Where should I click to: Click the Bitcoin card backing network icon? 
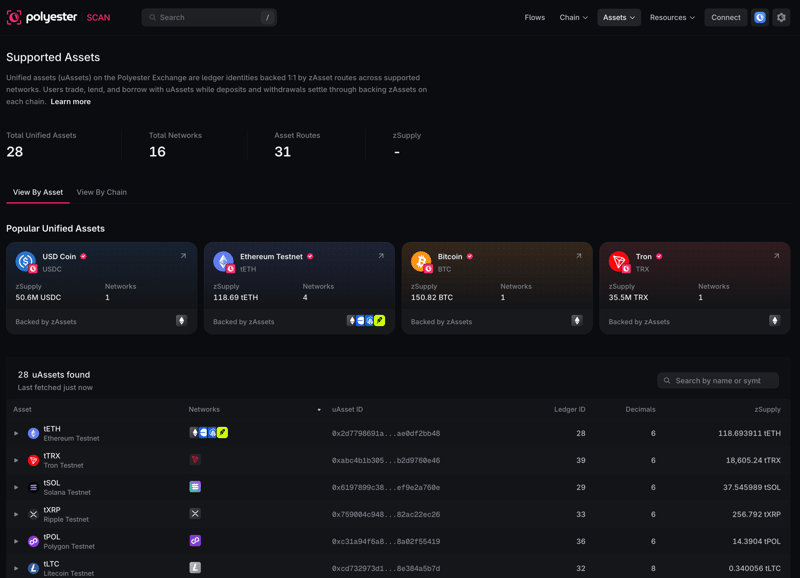[x=577, y=320]
